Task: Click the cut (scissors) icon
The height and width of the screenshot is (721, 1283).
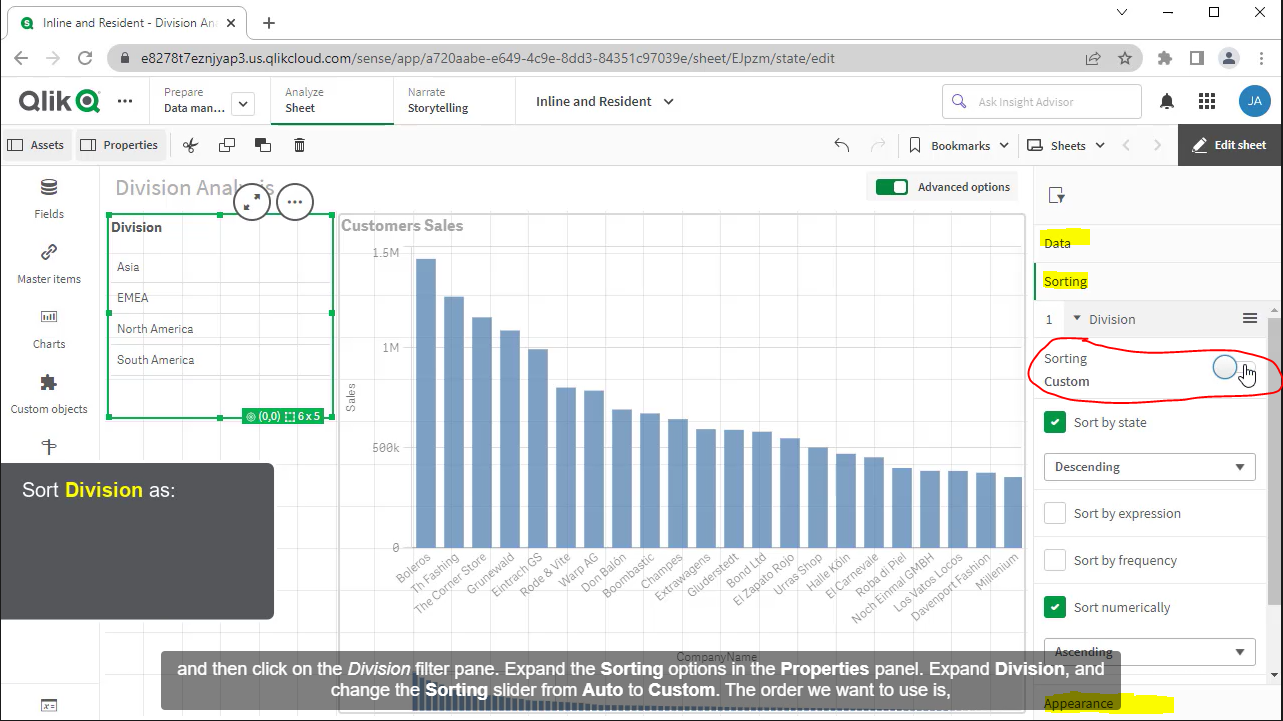Action: click(191, 145)
